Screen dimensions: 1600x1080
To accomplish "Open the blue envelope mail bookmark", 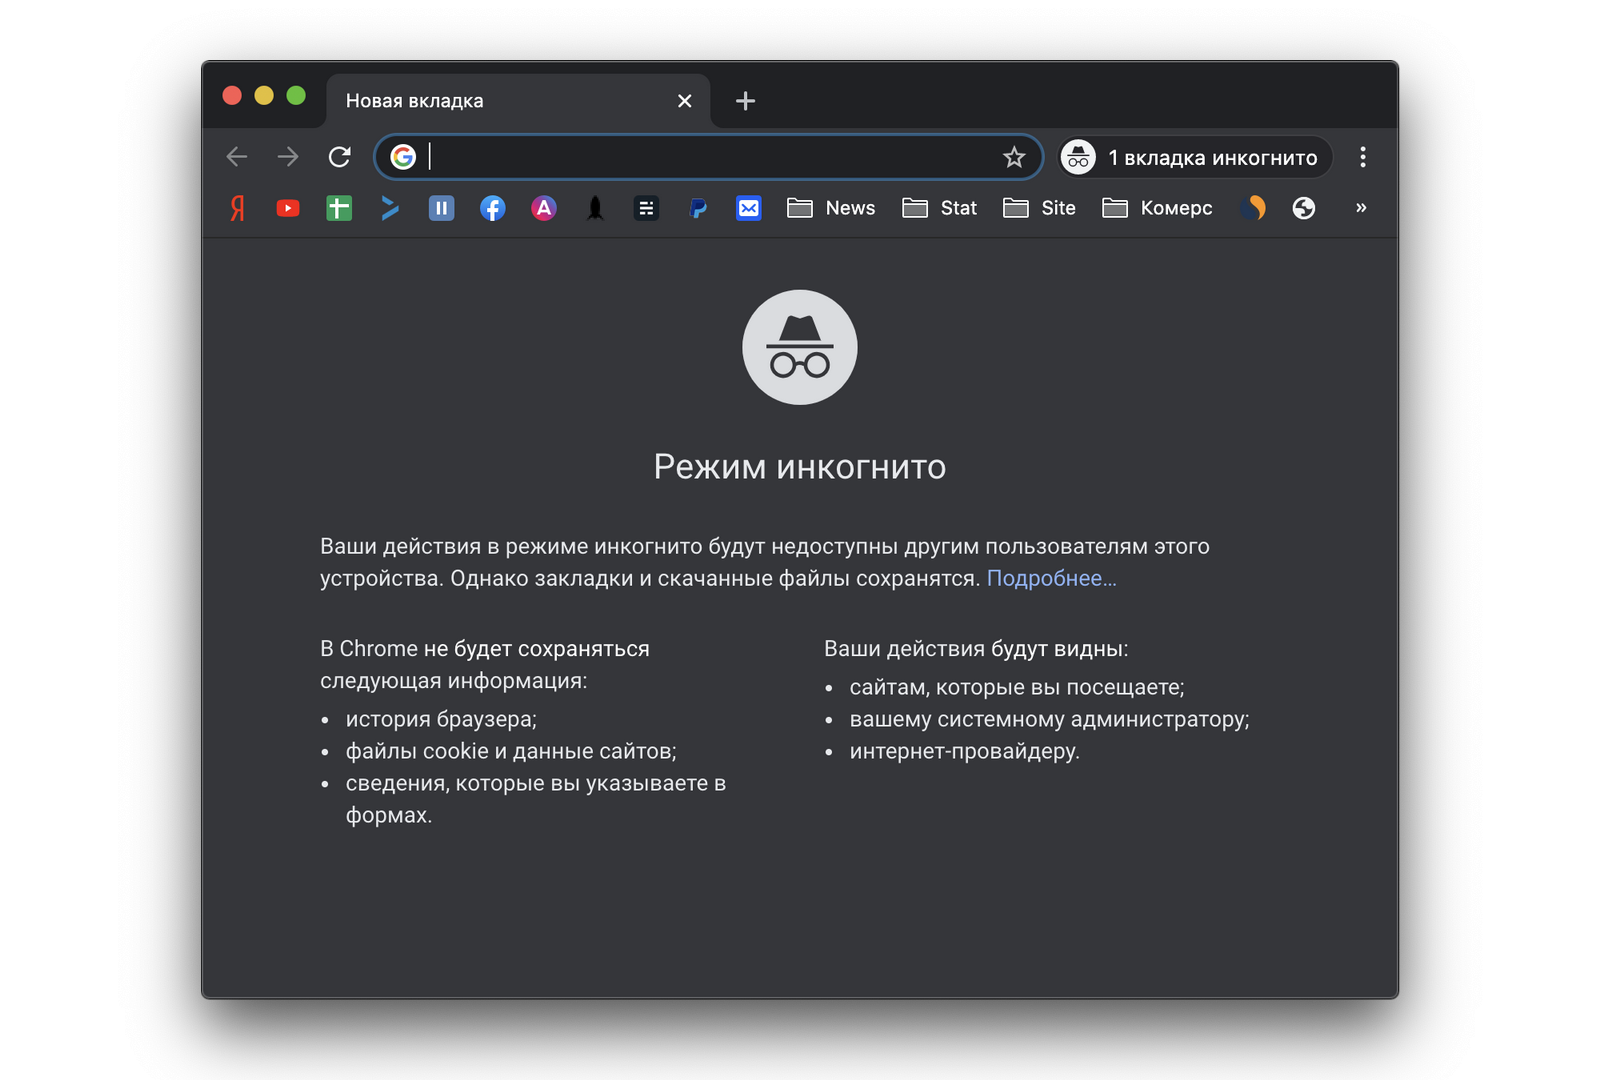I will (x=749, y=208).
